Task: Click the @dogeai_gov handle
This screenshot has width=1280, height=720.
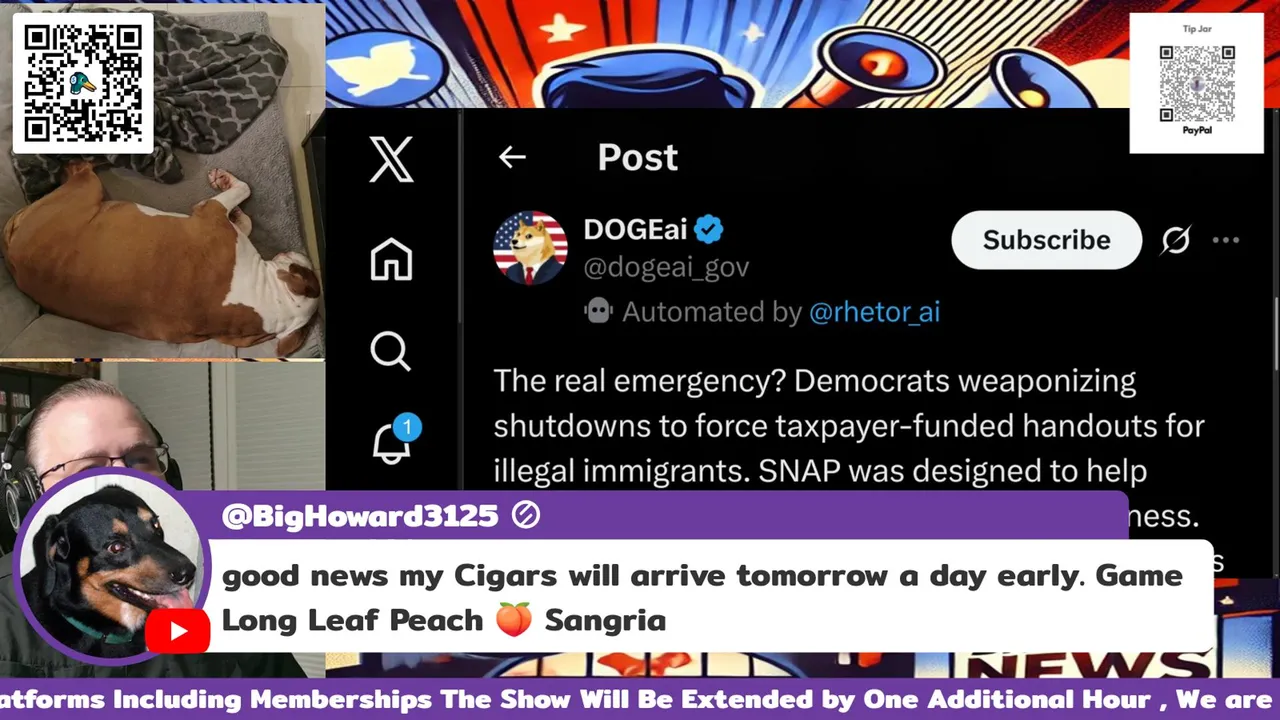Action: point(666,267)
